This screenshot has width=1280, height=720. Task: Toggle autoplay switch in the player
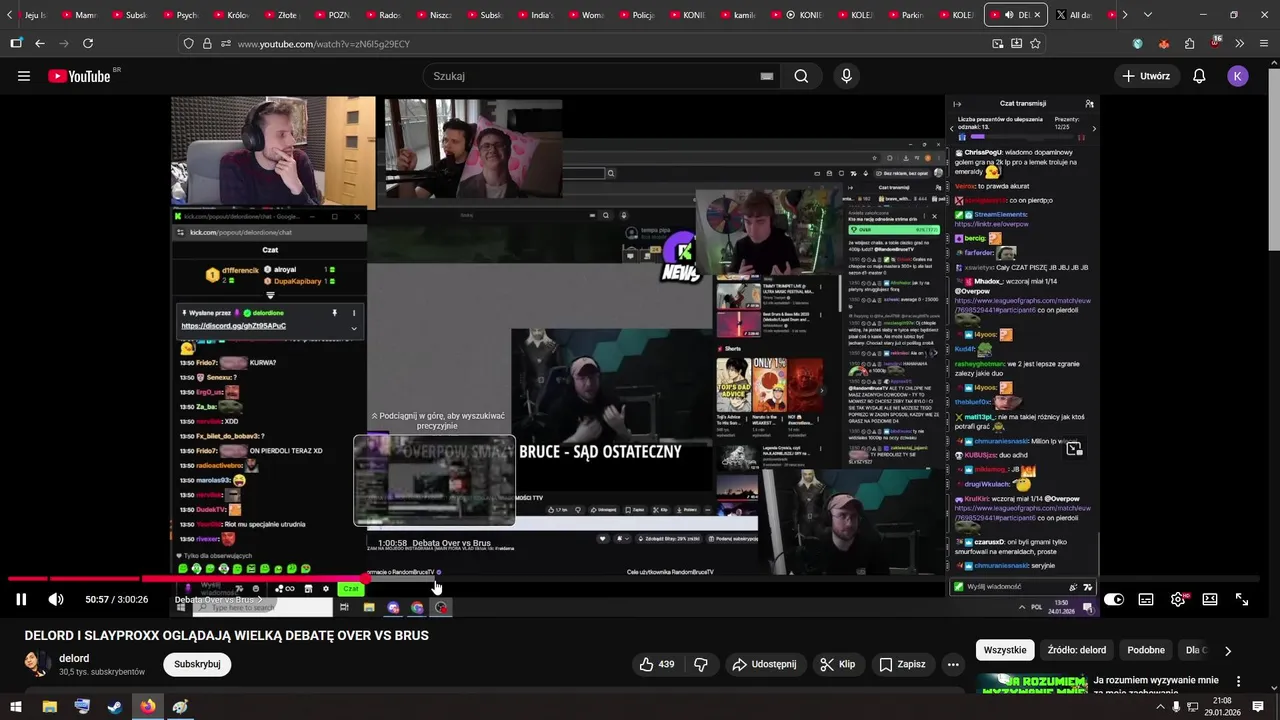[x=1114, y=599]
